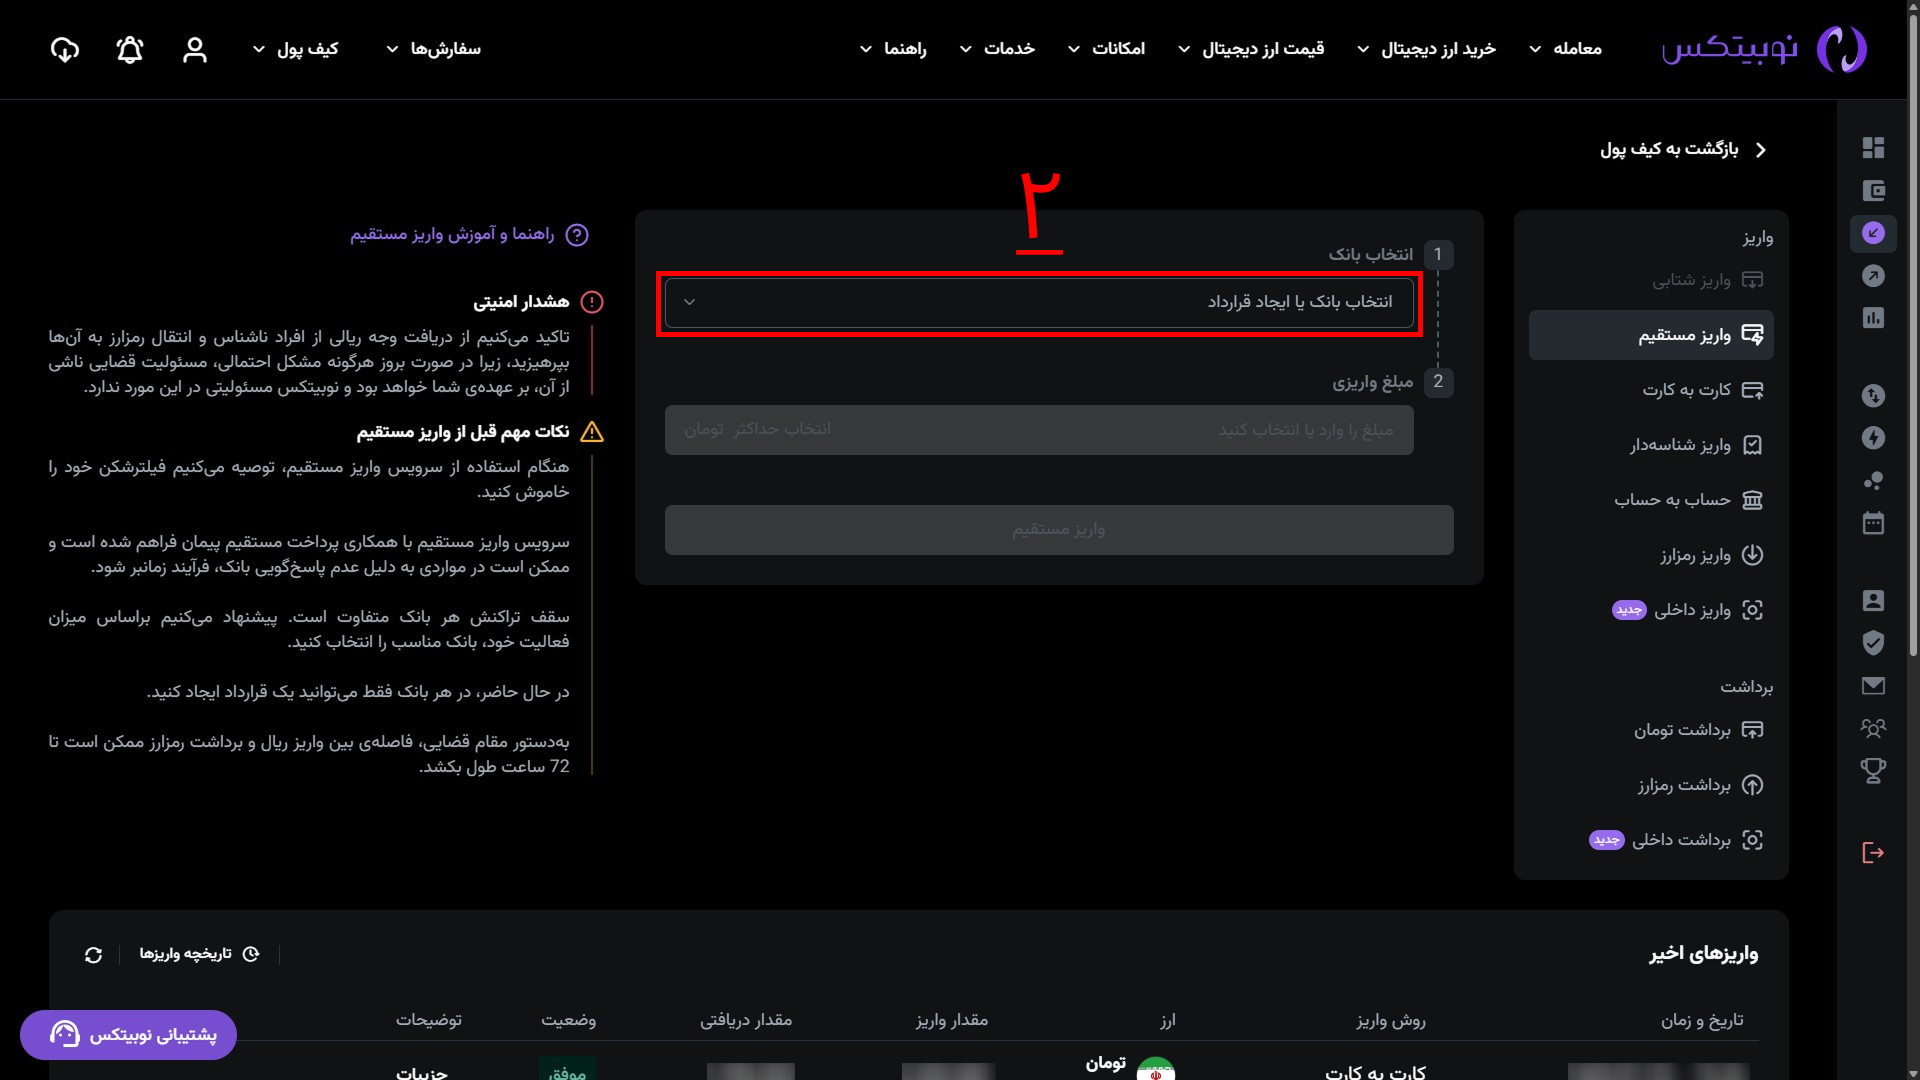The image size is (1920, 1080).
Task: Expand the کیف پول menu
Action: [x=296, y=49]
